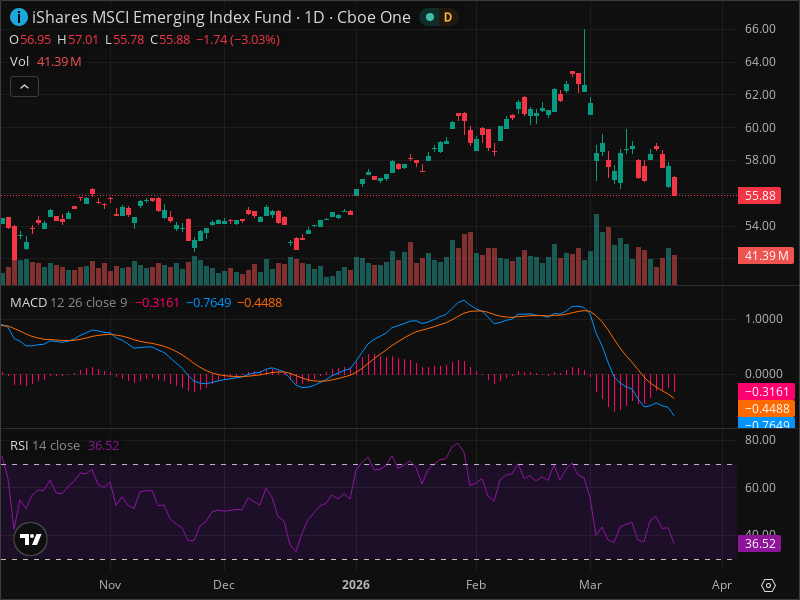Click the 66.00 price scale label
The width and height of the screenshot is (800, 600).
[x=760, y=29]
